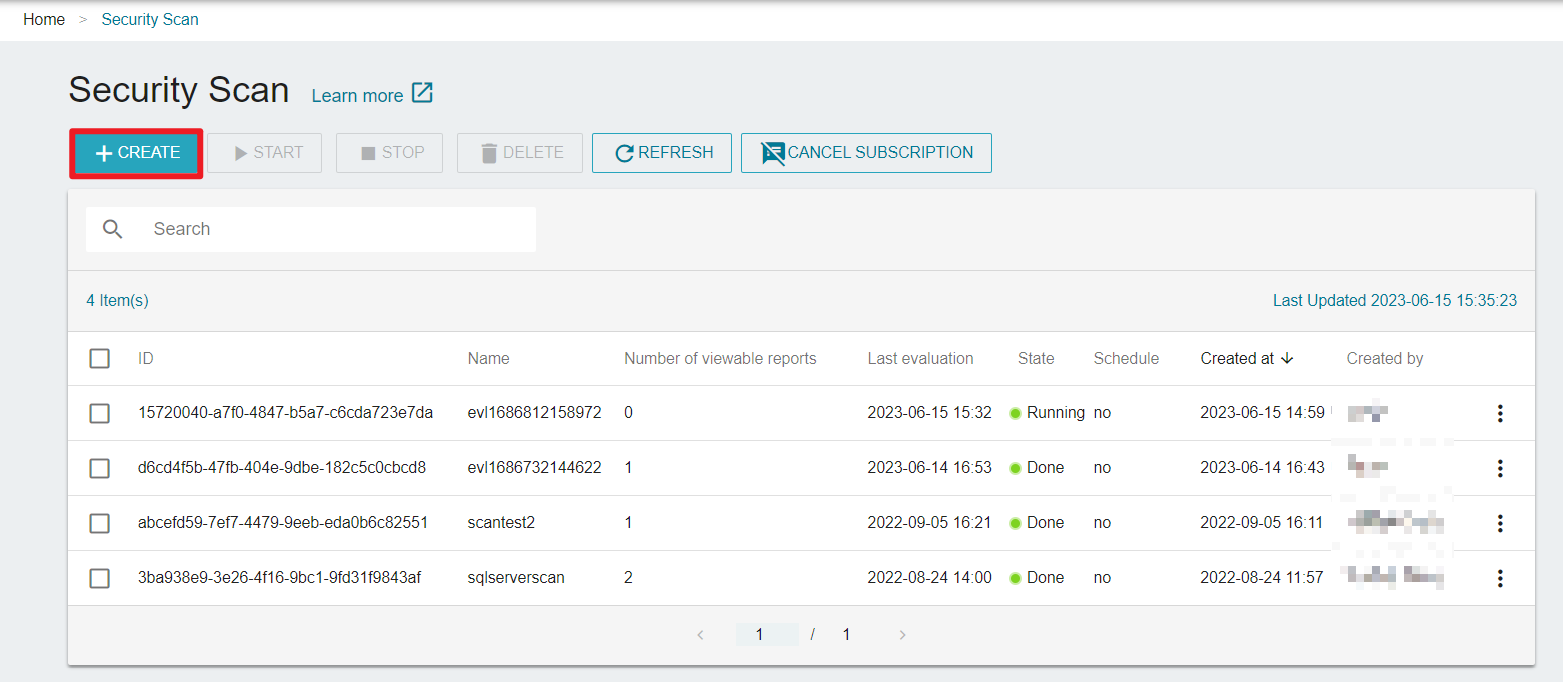Click the name evl1686812158972
The image size is (1563, 682).
point(534,413)
